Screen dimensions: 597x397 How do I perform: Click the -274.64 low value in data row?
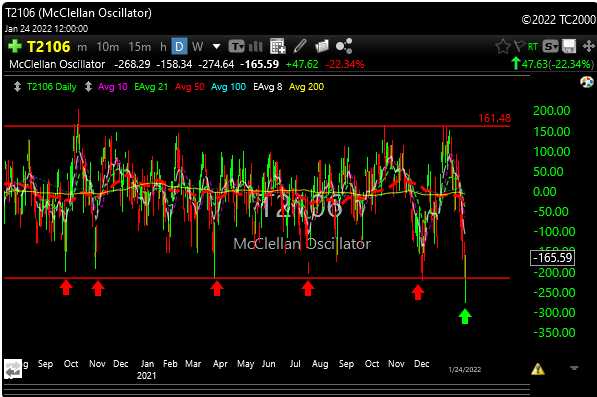coord(216,64)
